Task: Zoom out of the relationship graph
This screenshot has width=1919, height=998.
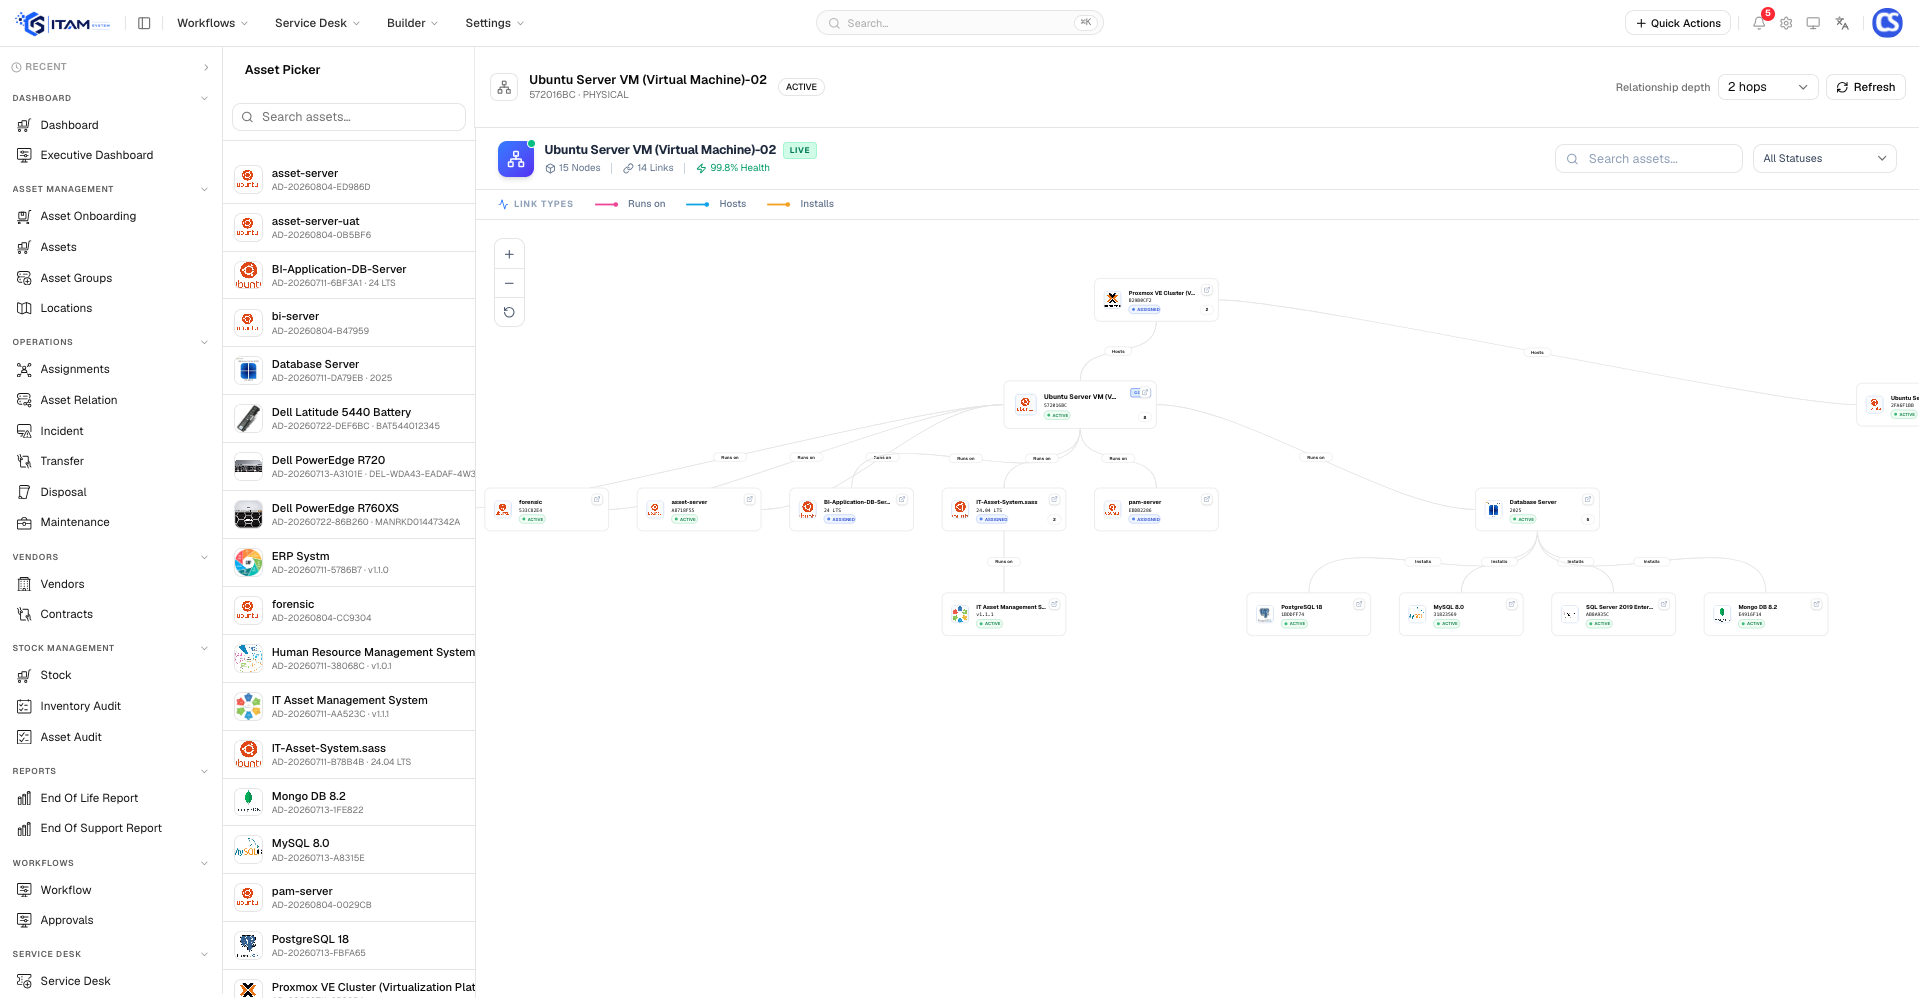Action: point(509,283)
